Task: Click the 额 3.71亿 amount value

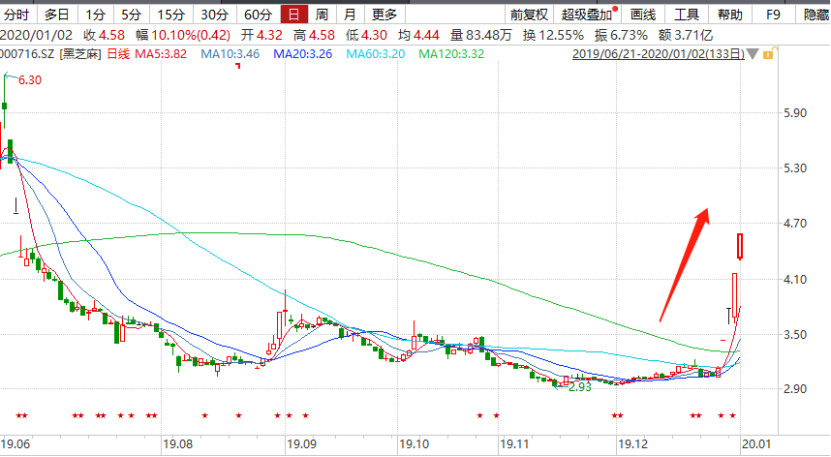Action: click(x=685, y=36)
